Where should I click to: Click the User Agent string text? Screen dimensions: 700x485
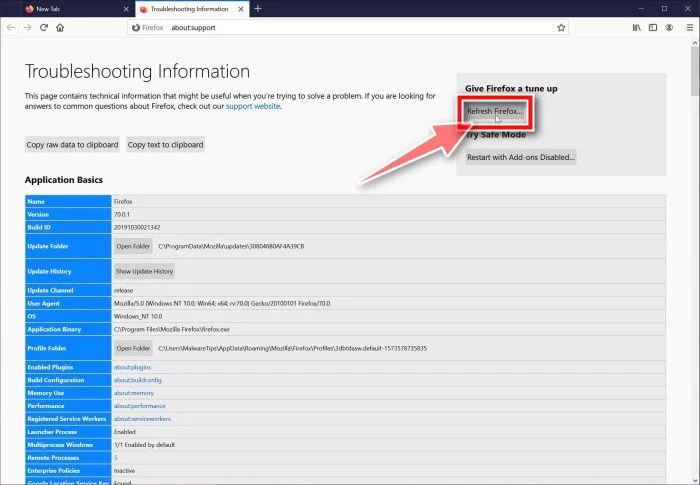point(222,303)
